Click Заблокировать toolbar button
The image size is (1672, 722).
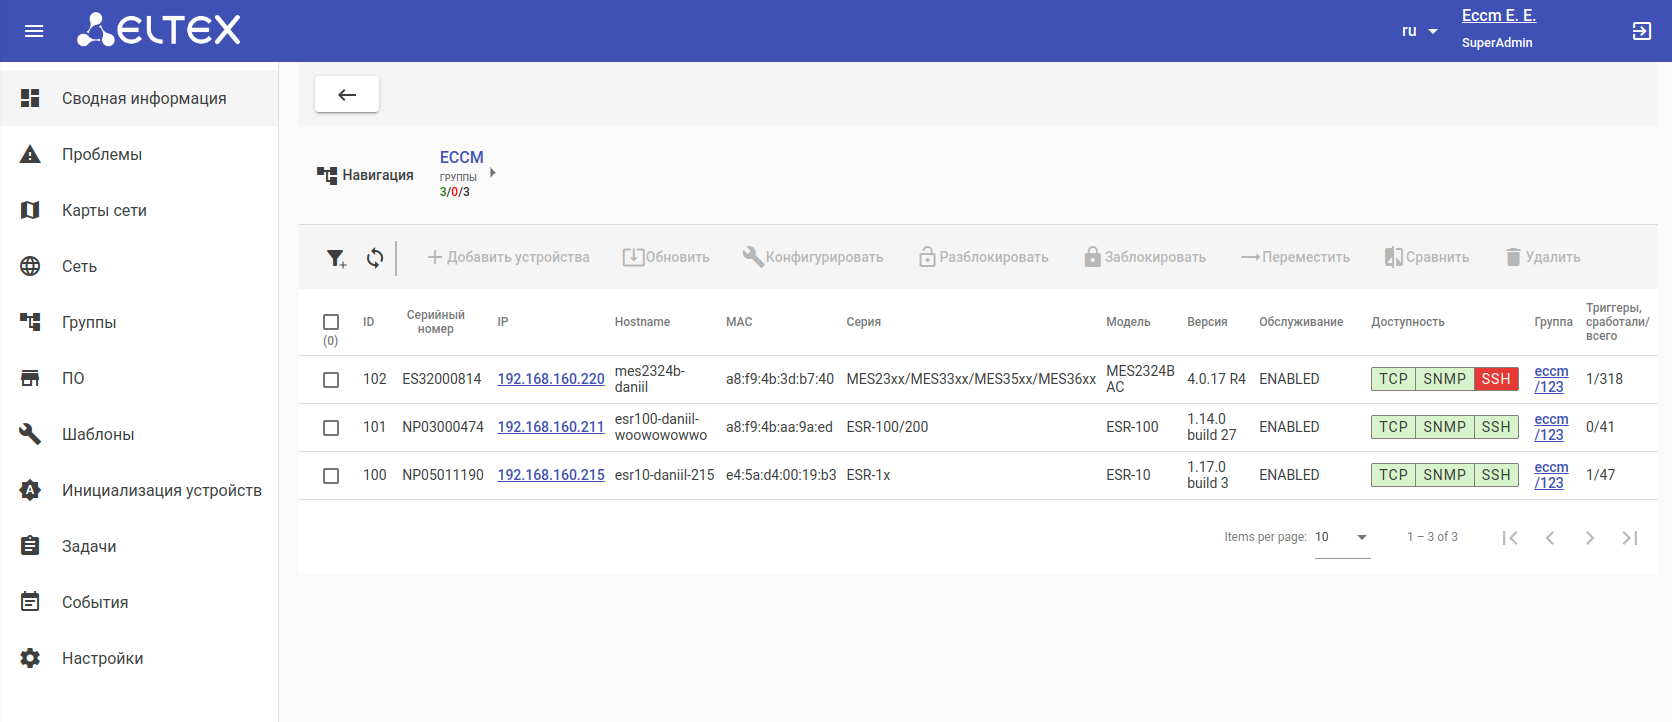(x=1145, y=257)
